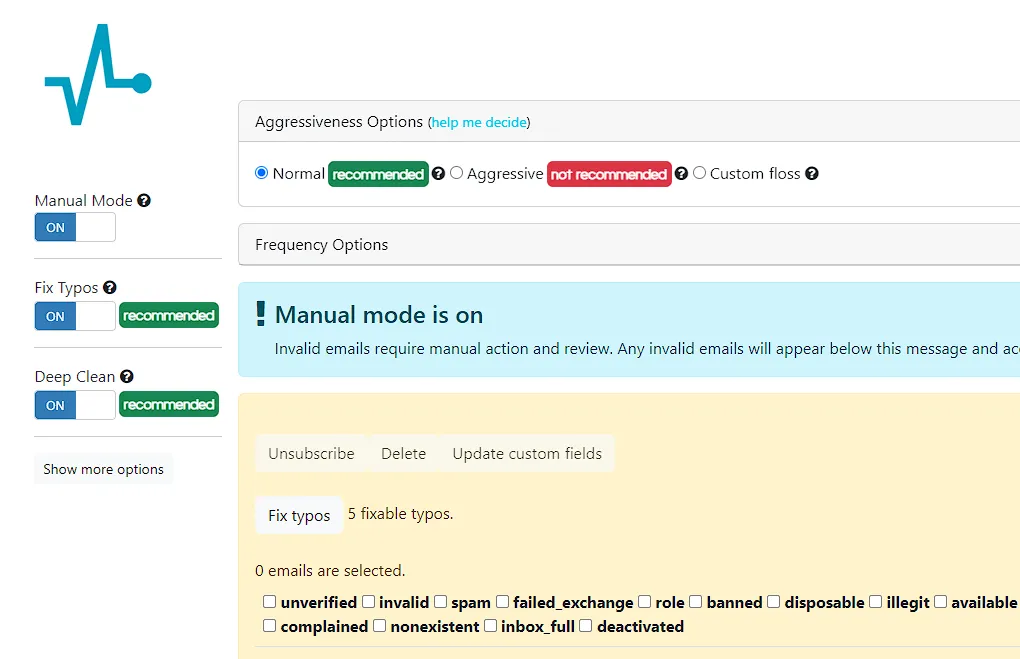This screenshot has width=1020, height=659.
Task: Click the '0 emails are selected.' text
Action: coord(330,571)
